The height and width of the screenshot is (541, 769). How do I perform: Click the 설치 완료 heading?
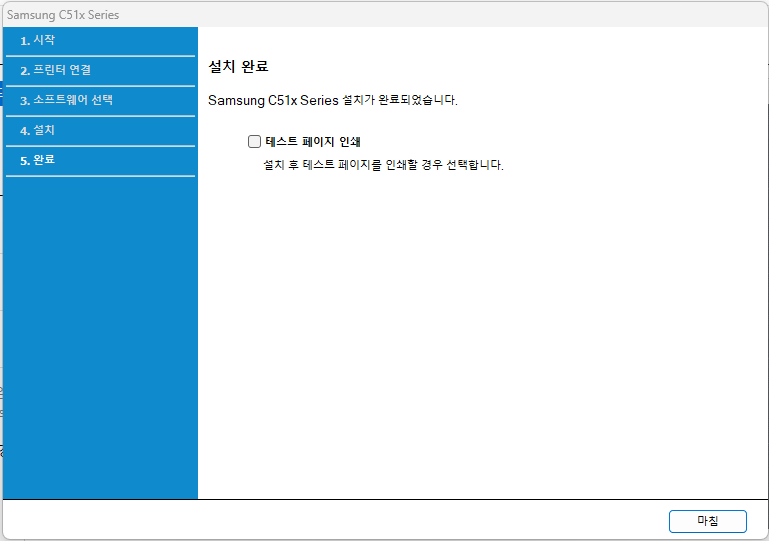pyautogui.click(x=238, y=66)
